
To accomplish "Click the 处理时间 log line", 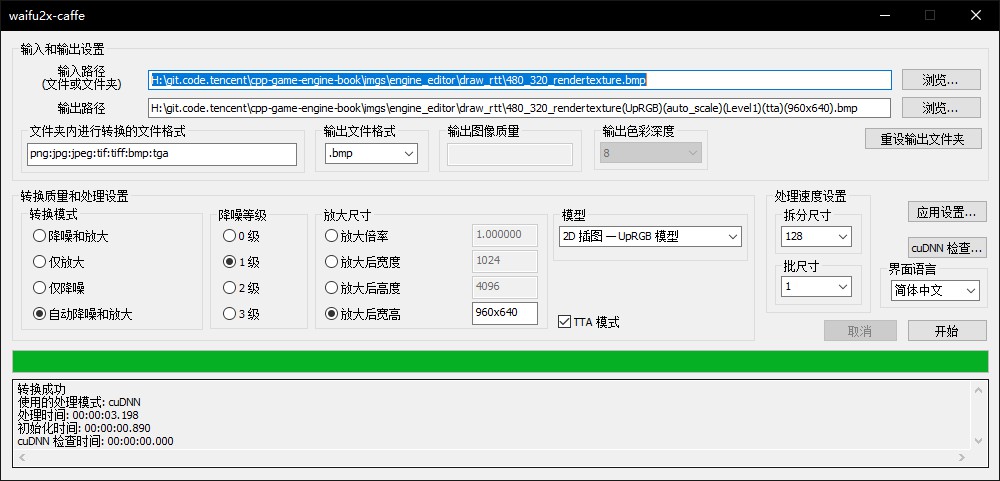I will tap(78, 415).
